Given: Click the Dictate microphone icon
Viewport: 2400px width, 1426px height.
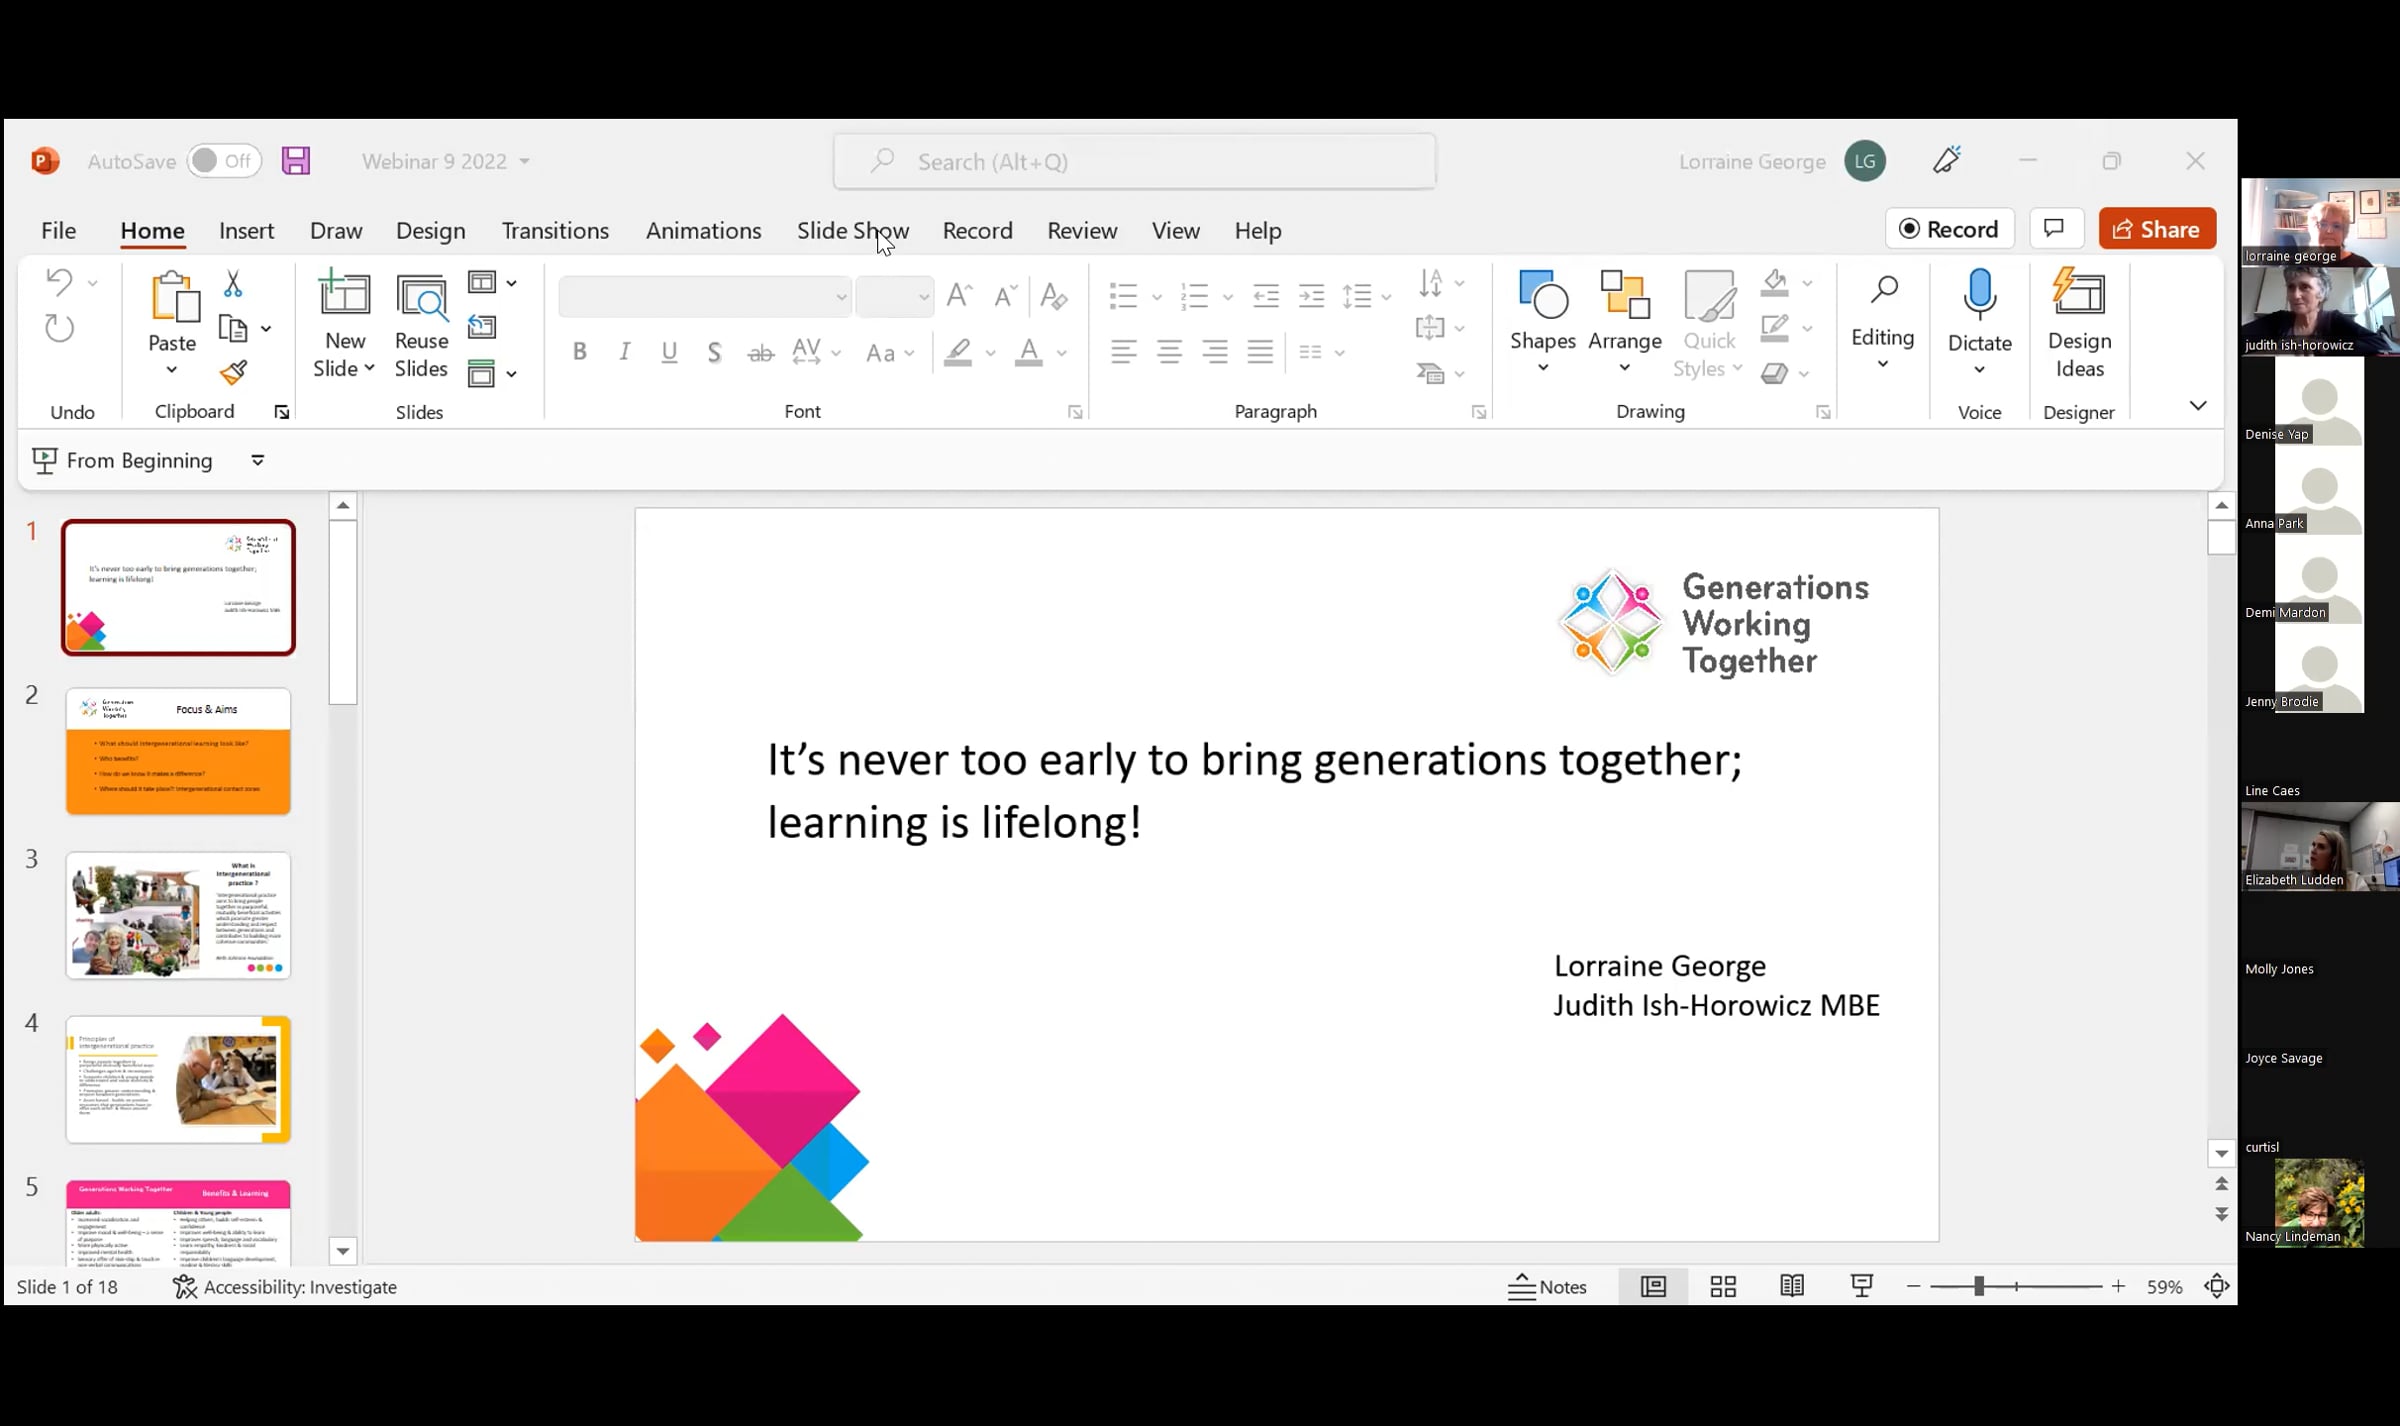Looking at the screenshot, I should (1979, 295).
